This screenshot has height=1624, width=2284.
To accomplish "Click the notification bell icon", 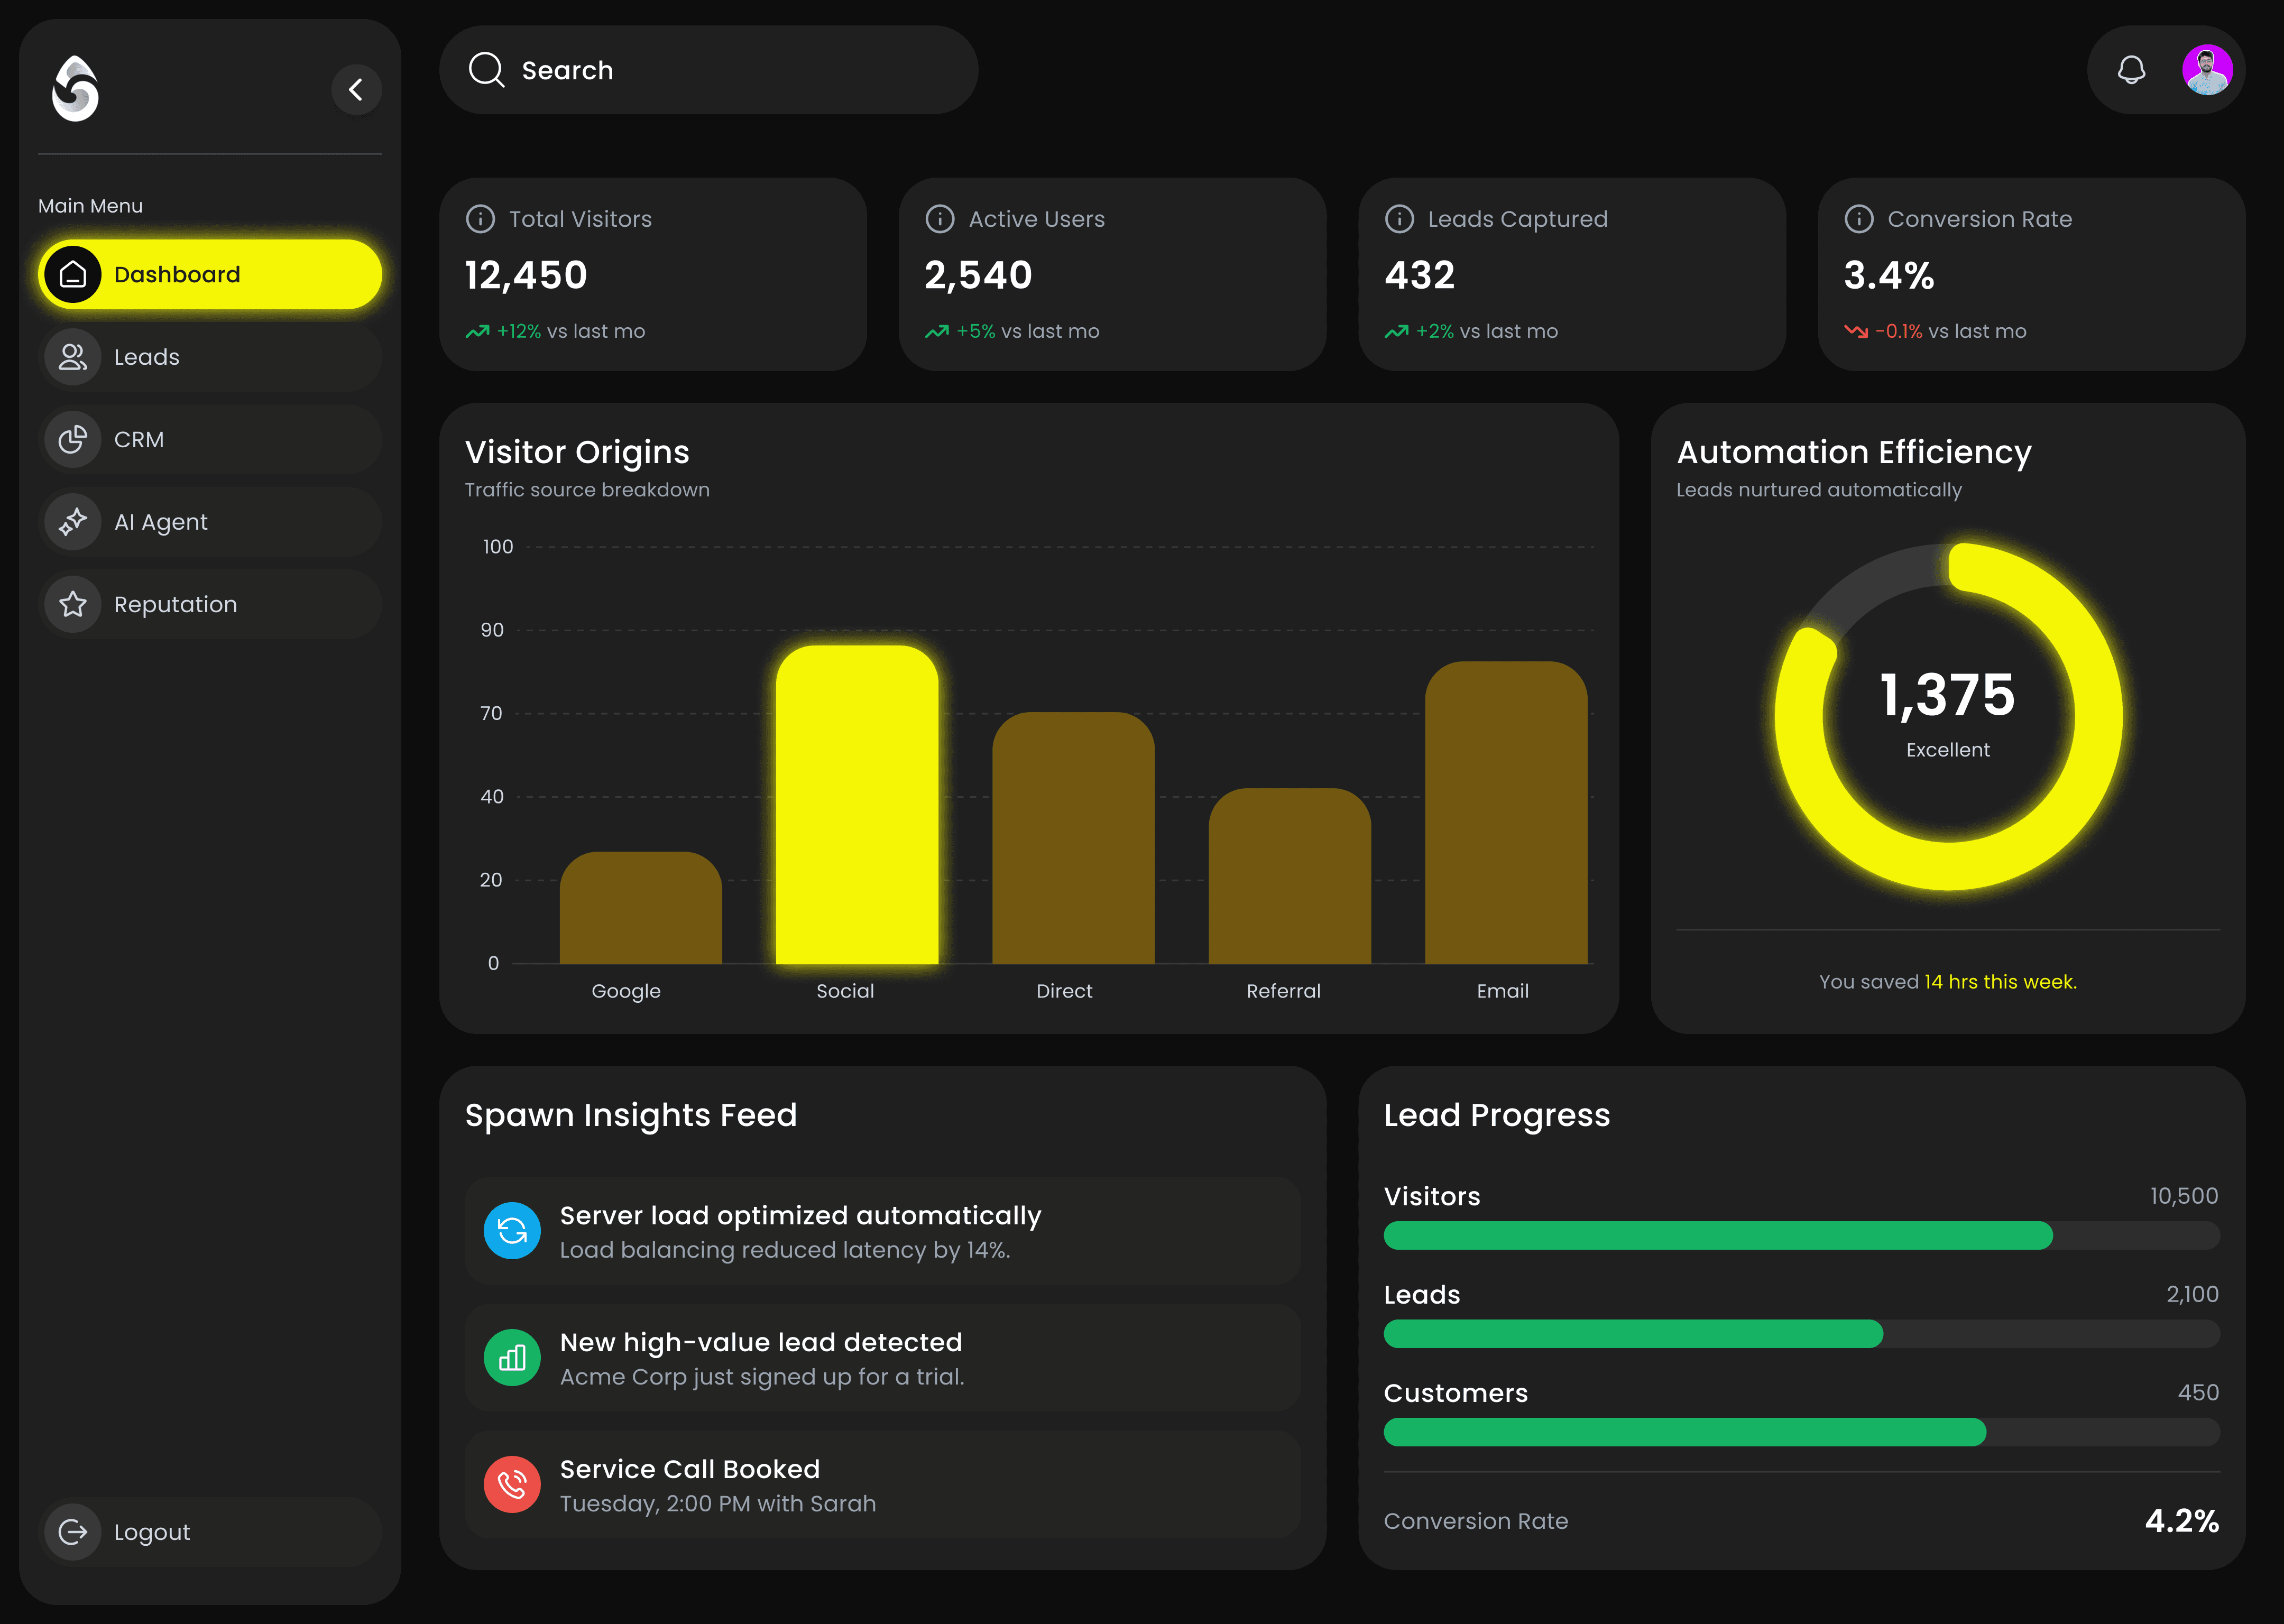I will tap(2131, 70).
